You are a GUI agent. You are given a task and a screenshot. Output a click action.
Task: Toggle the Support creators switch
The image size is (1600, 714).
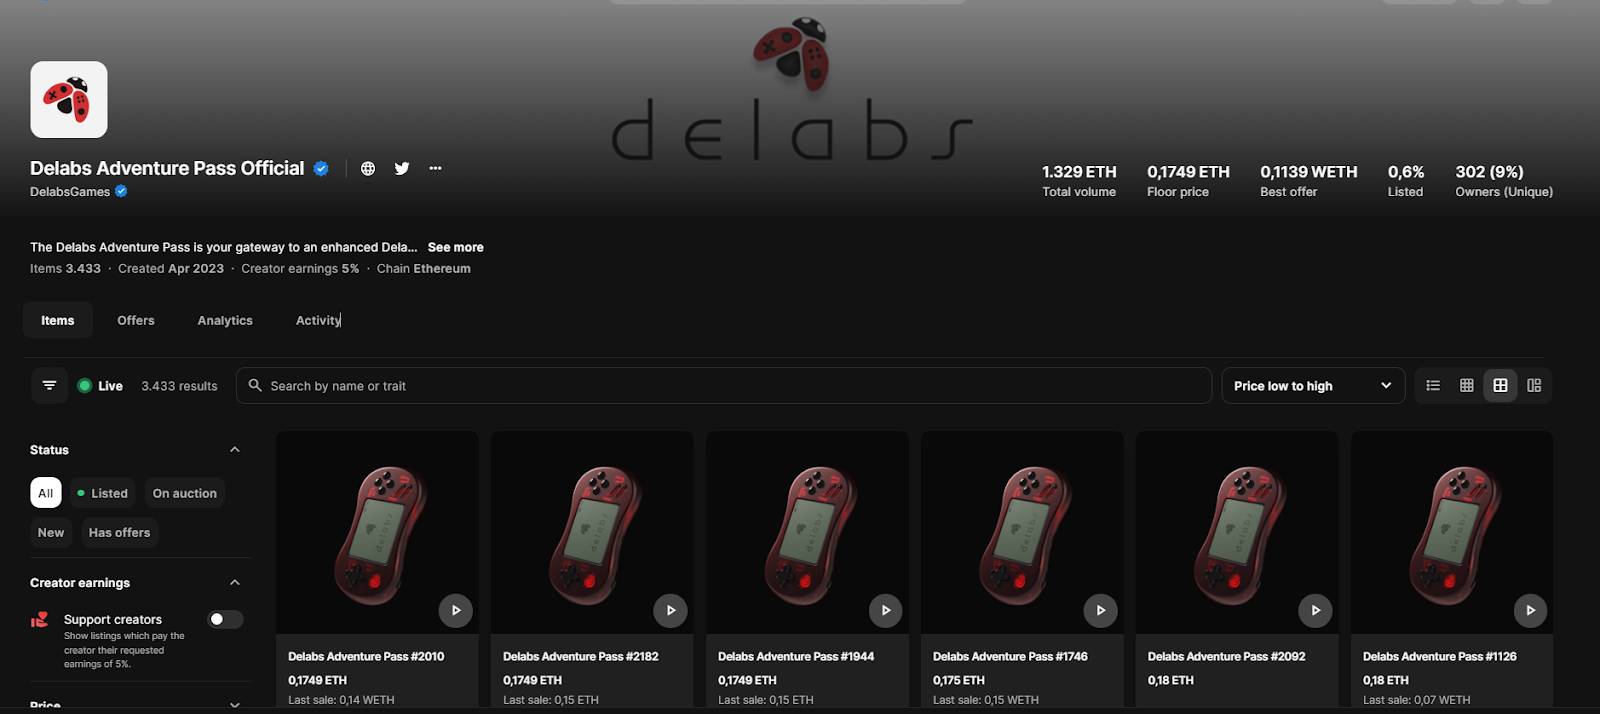click(x=225, y=619)
